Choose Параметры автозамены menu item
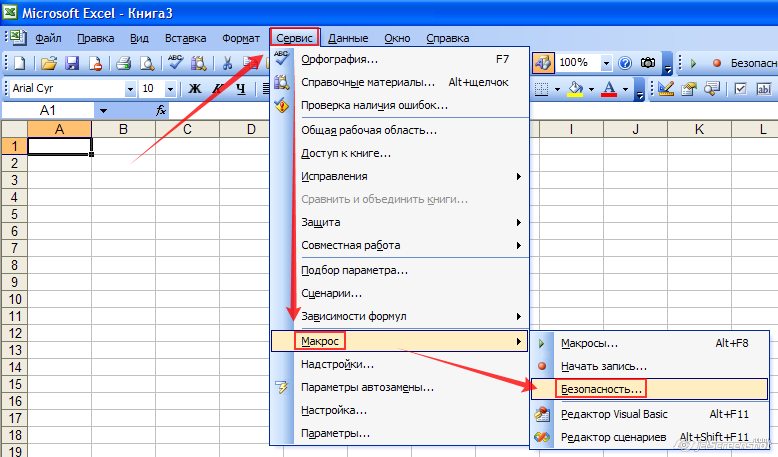Viewport: 778px width, 457px height. (x=400, y=387)
